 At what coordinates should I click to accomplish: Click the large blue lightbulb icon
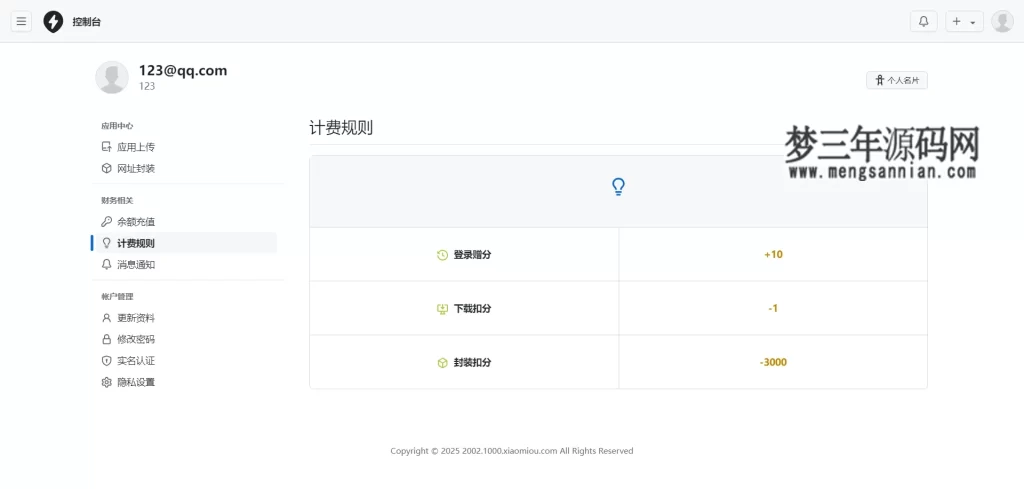click(618, 187)
